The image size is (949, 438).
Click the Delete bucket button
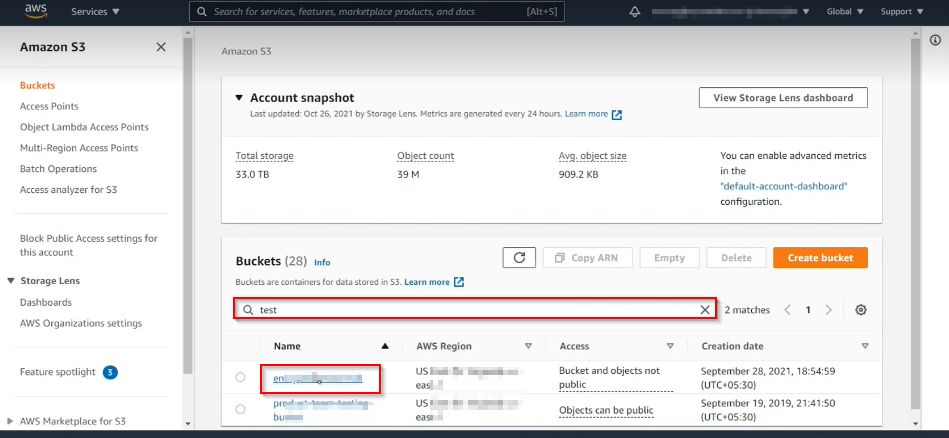point(736,258)
